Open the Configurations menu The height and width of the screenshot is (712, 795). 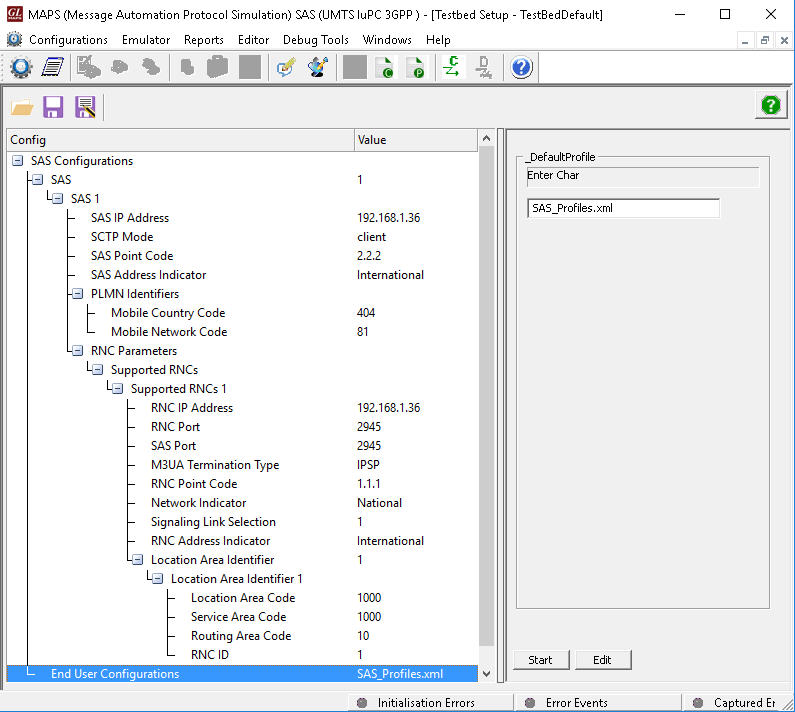pos(68,40)
